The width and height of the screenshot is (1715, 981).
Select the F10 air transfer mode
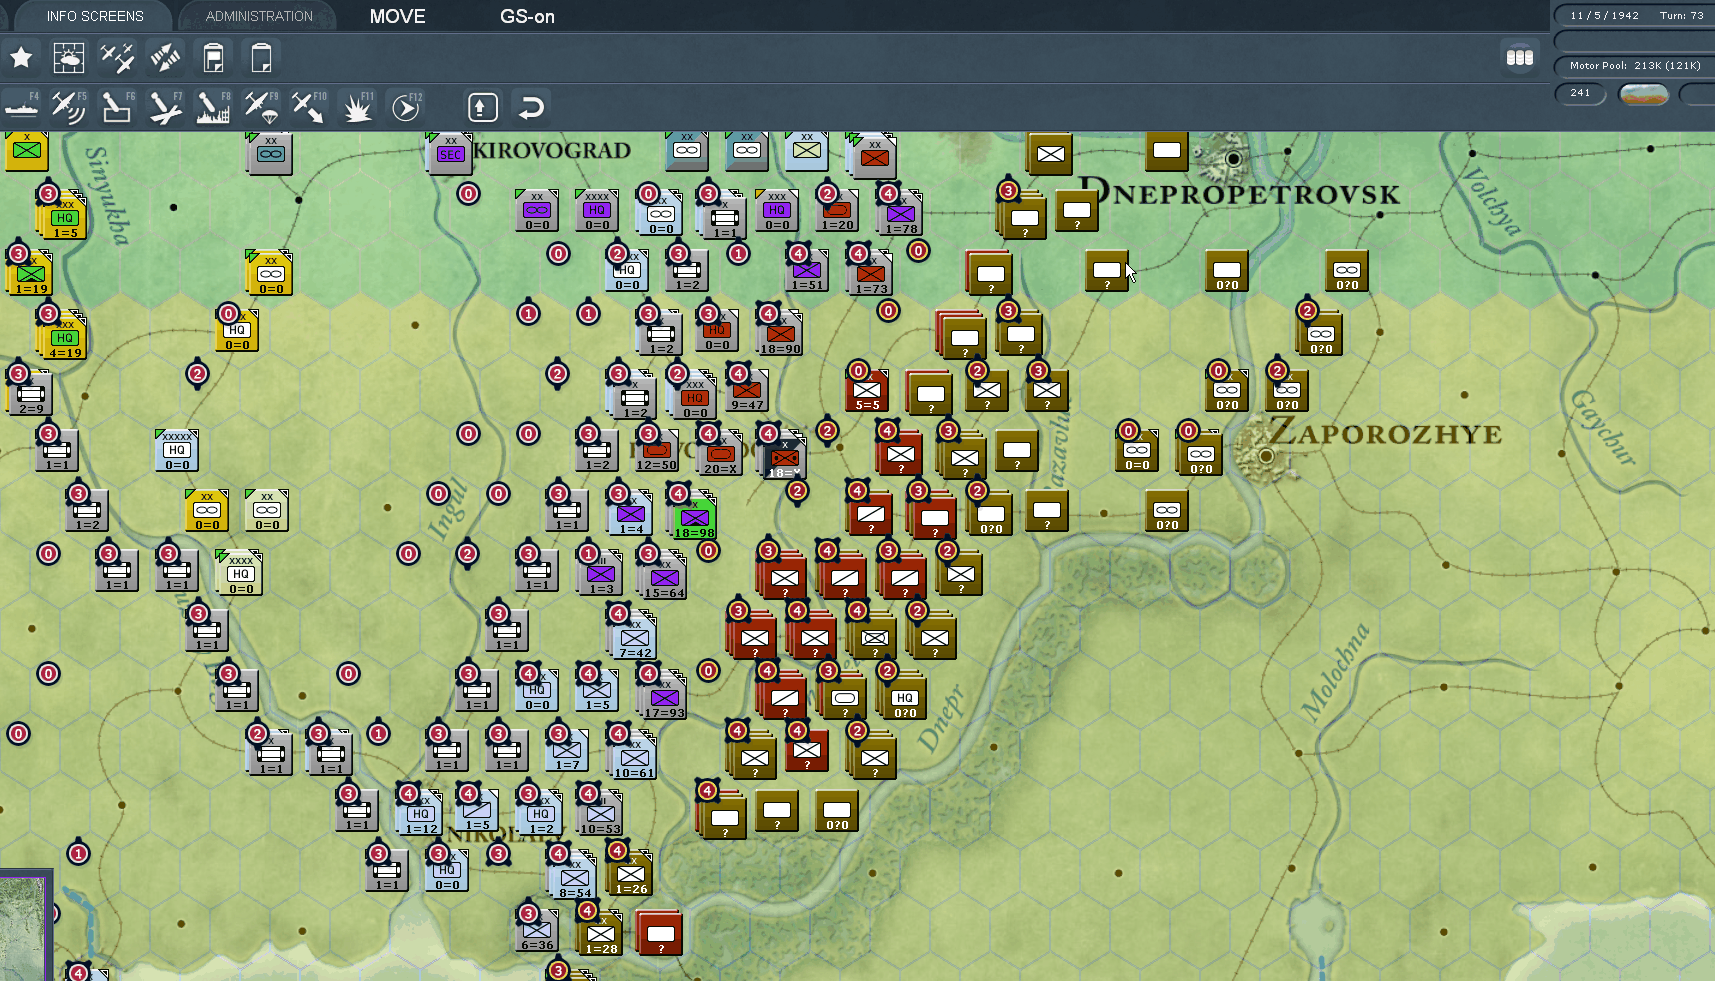coord(309,106)
